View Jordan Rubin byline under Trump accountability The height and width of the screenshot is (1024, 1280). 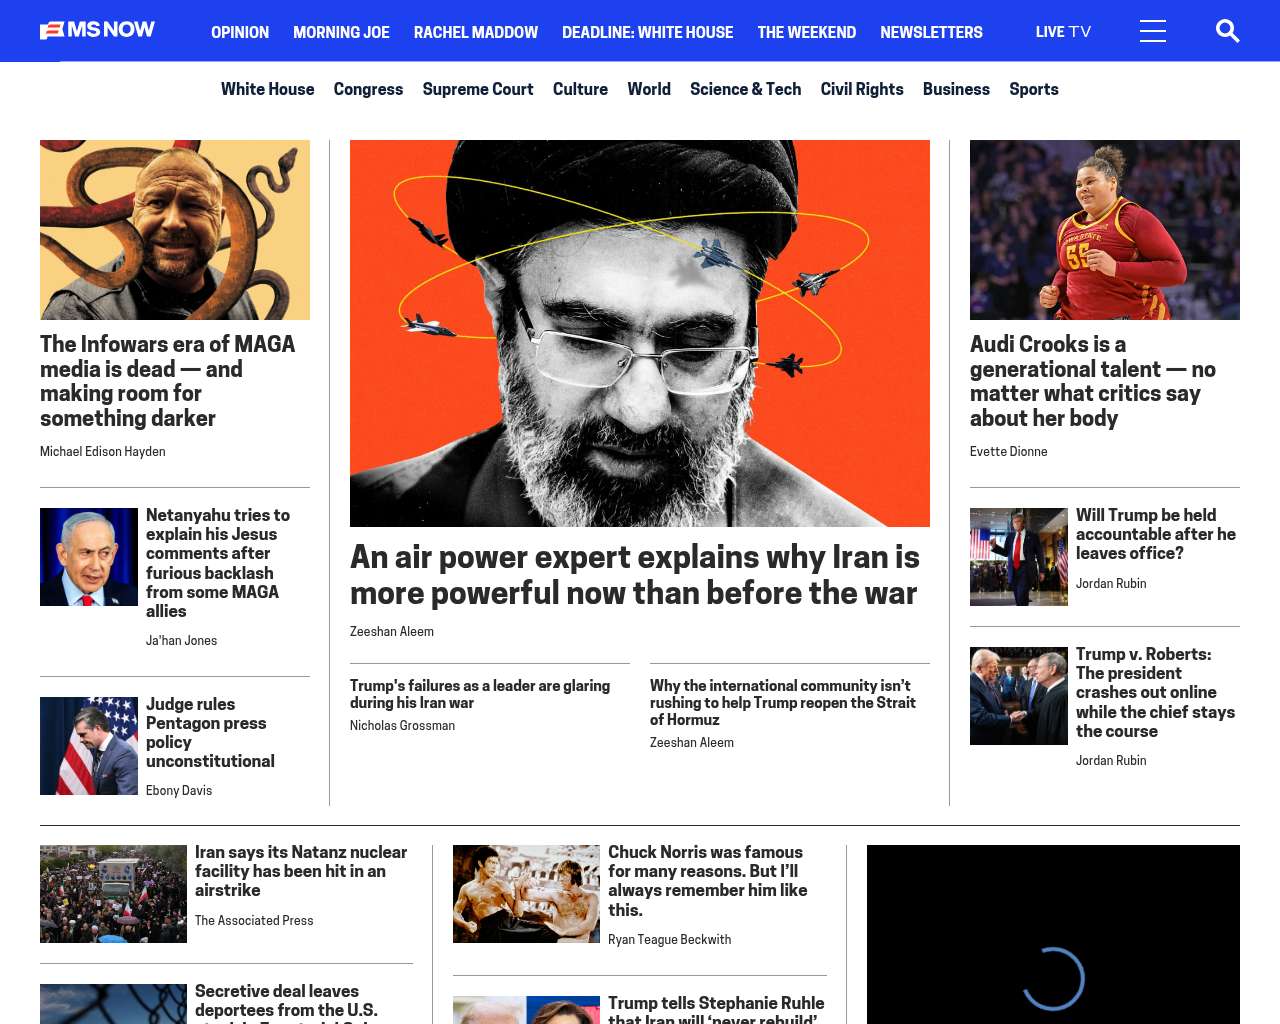(x=1111, y=584)
